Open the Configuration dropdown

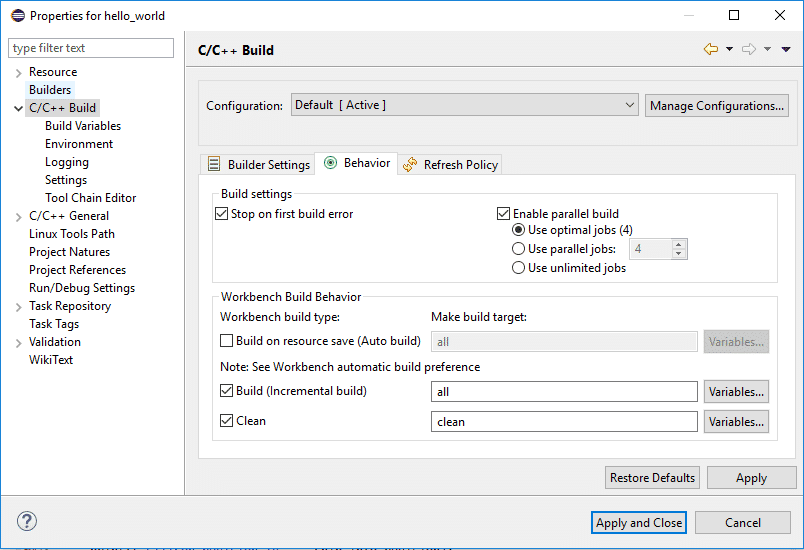click(x=465, y=105)
